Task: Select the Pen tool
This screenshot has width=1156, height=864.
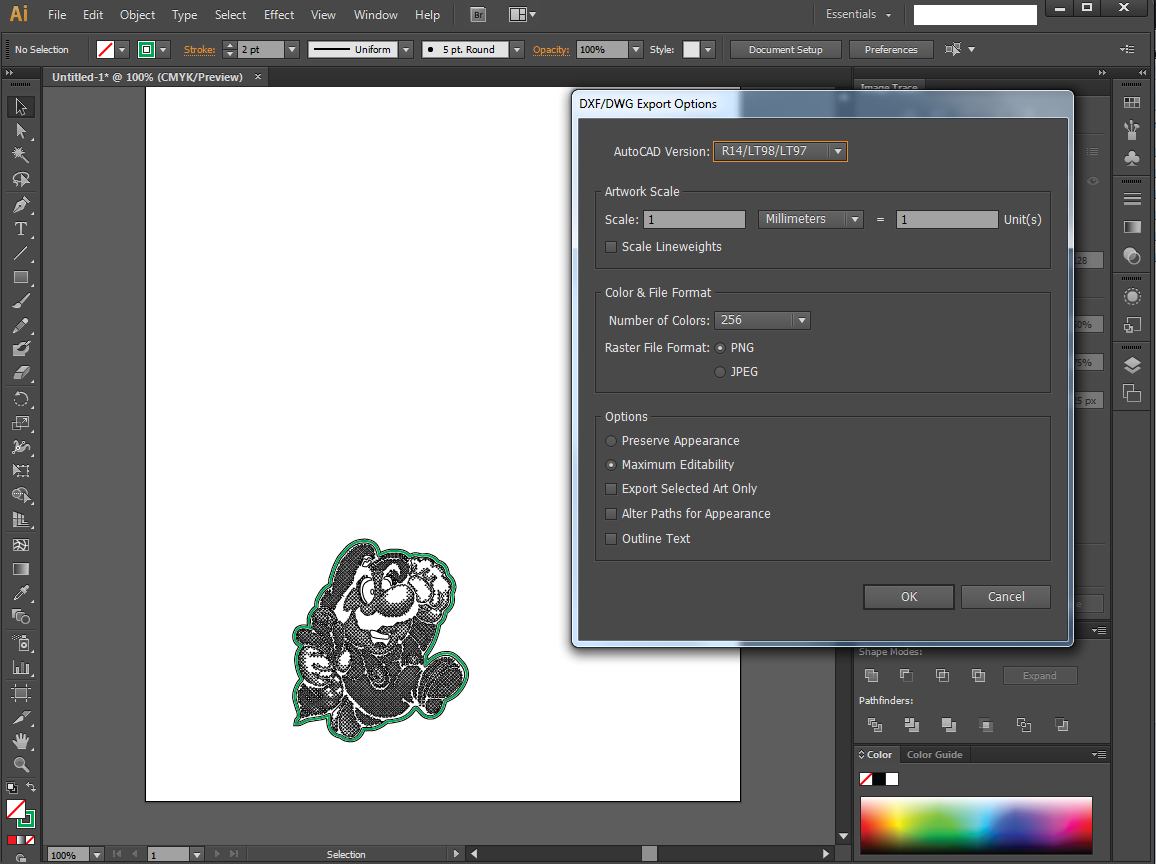Action: click(x=21, y=204)
